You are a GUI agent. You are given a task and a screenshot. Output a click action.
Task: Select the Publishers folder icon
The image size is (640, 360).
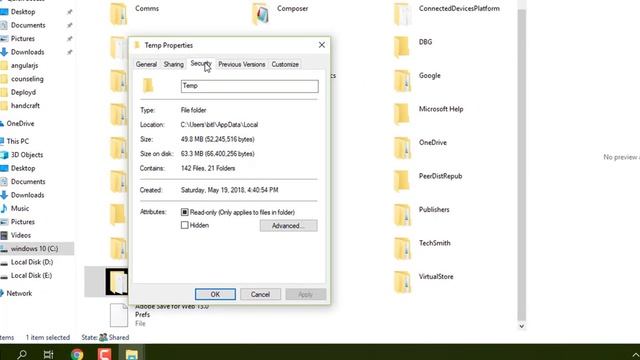402,214
